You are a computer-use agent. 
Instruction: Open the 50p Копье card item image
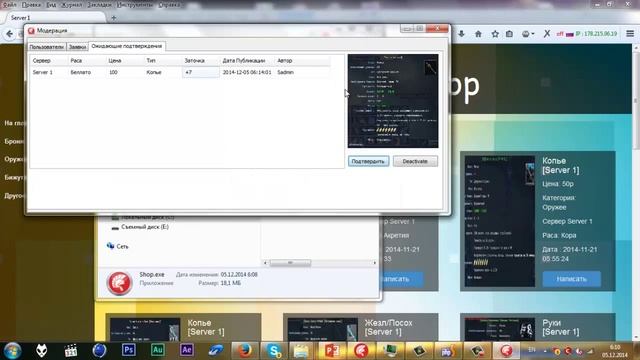tap(500, 221)
